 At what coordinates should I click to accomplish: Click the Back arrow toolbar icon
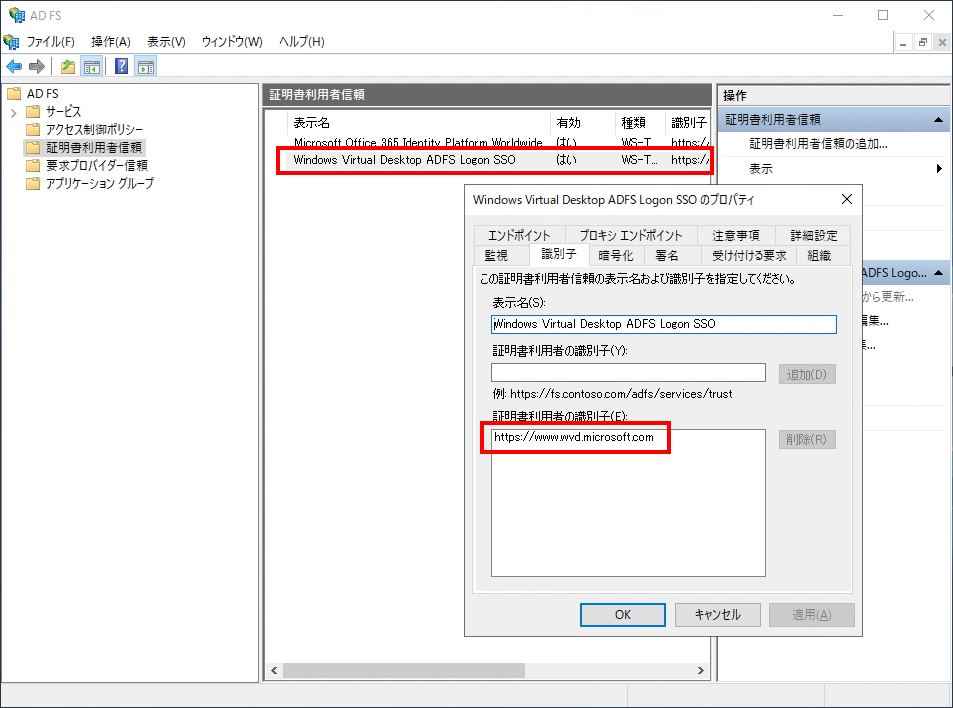[14, 66]
